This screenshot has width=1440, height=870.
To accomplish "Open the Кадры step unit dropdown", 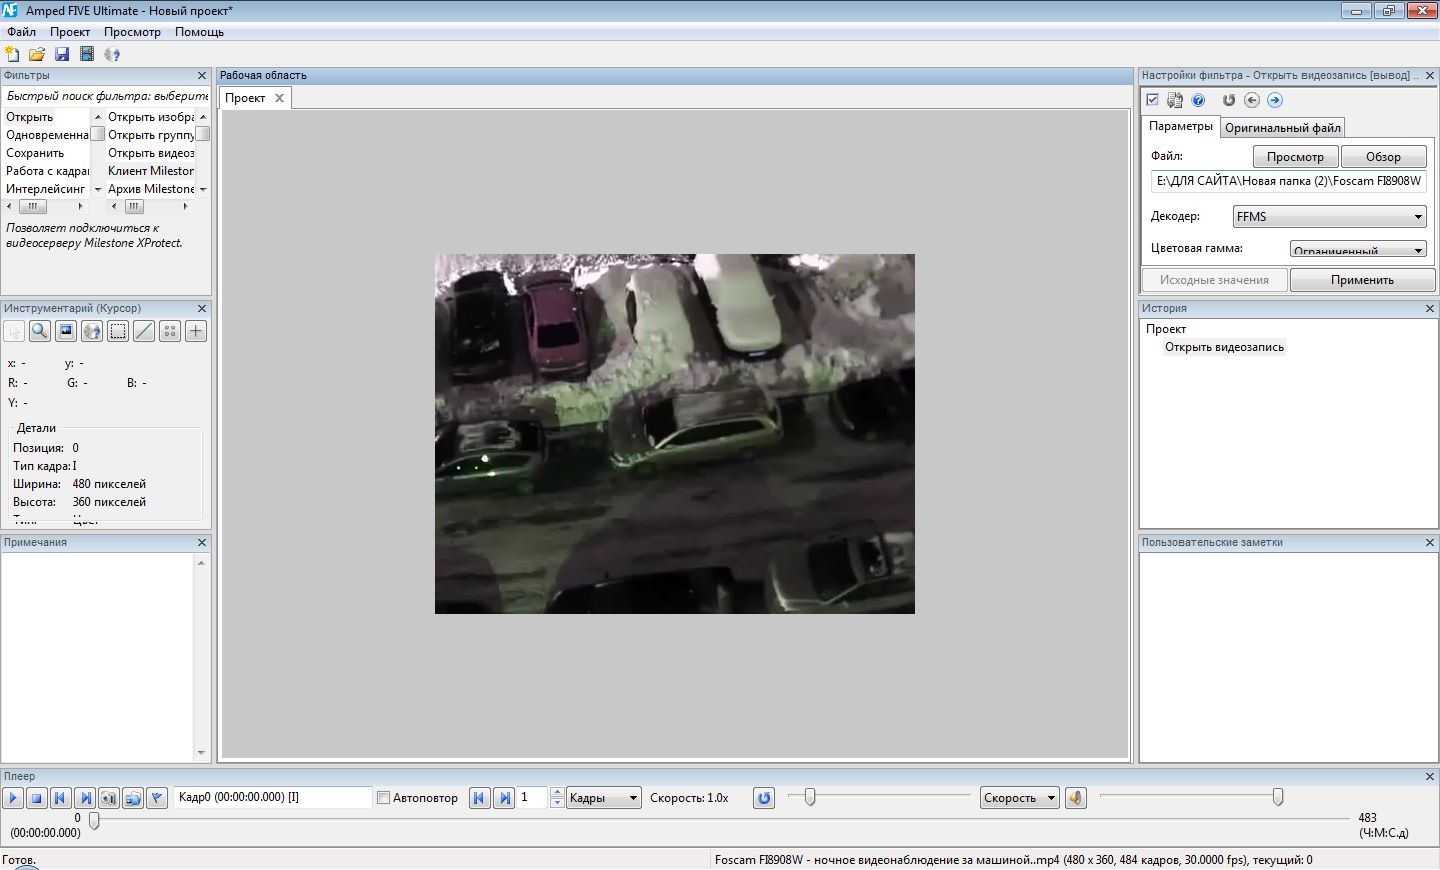I will click(x=603, y=798).
